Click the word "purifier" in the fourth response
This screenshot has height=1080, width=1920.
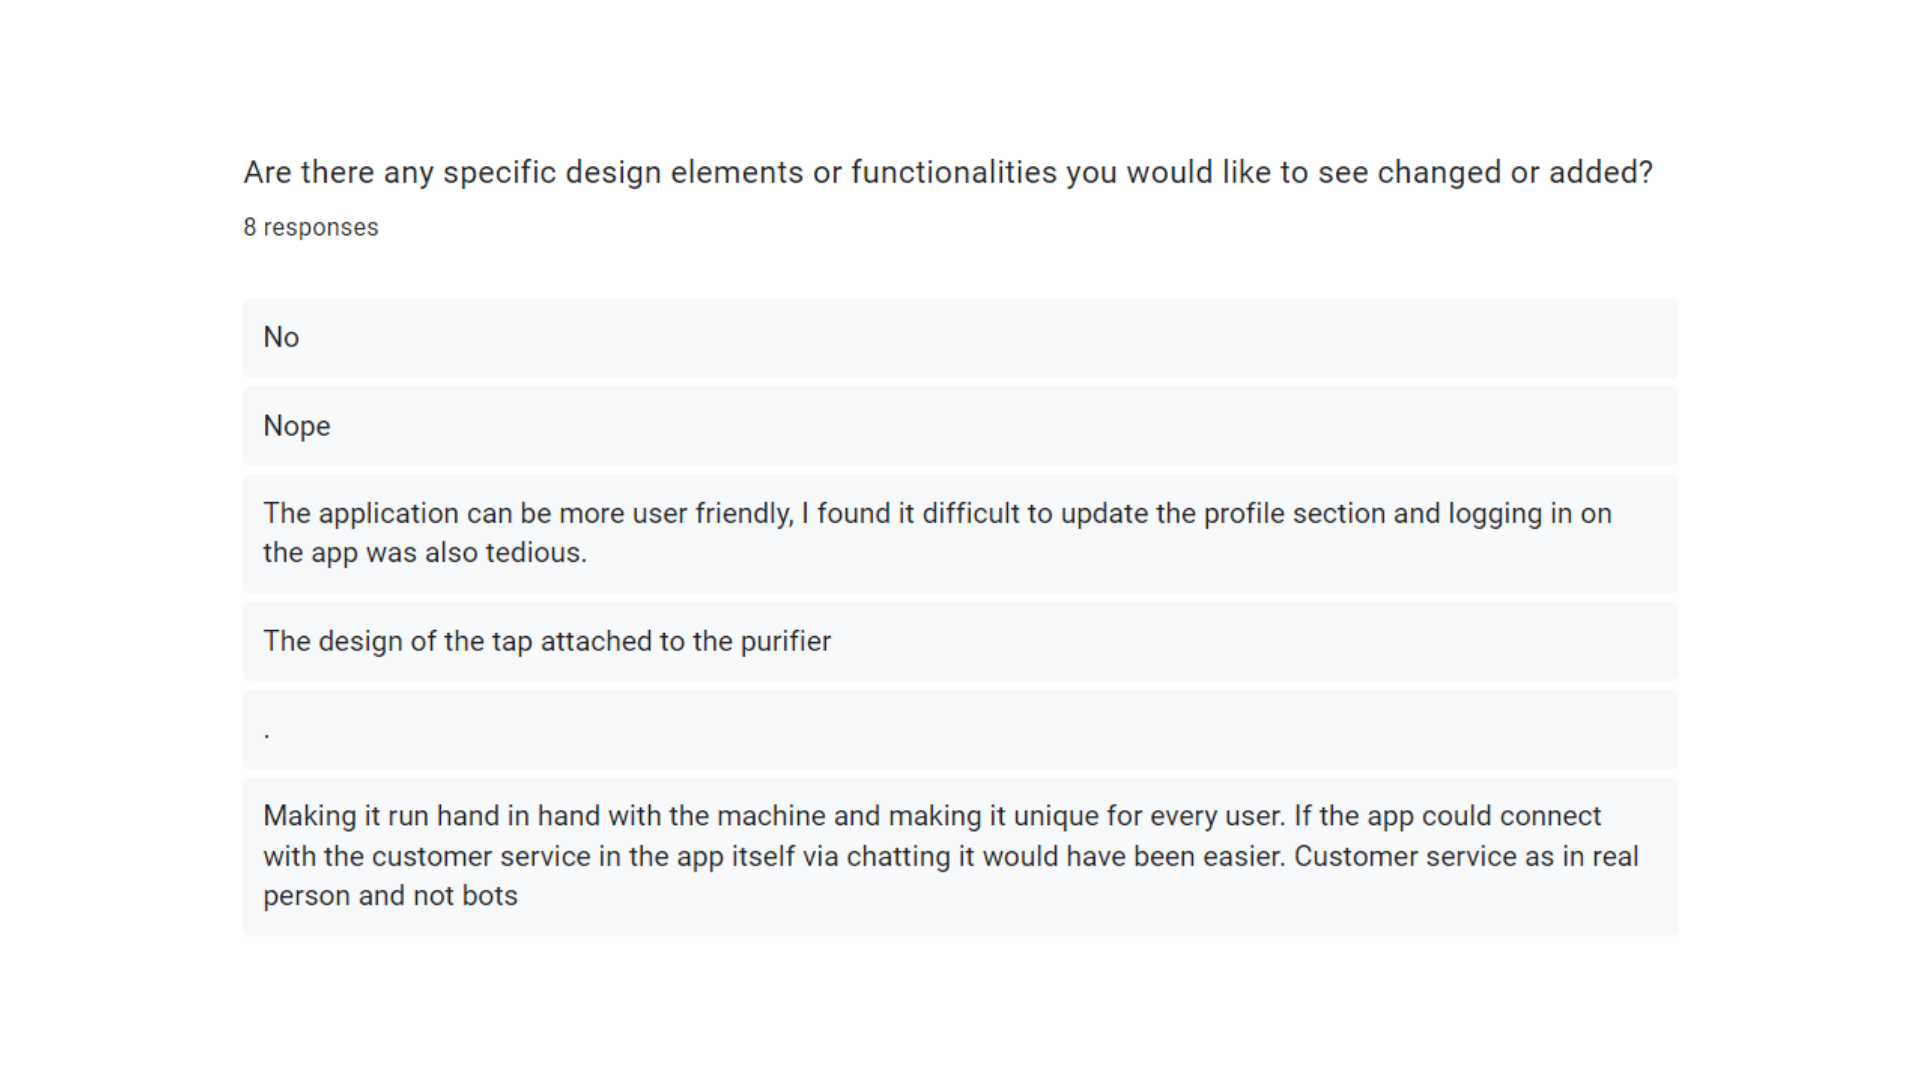coord(785,641)
